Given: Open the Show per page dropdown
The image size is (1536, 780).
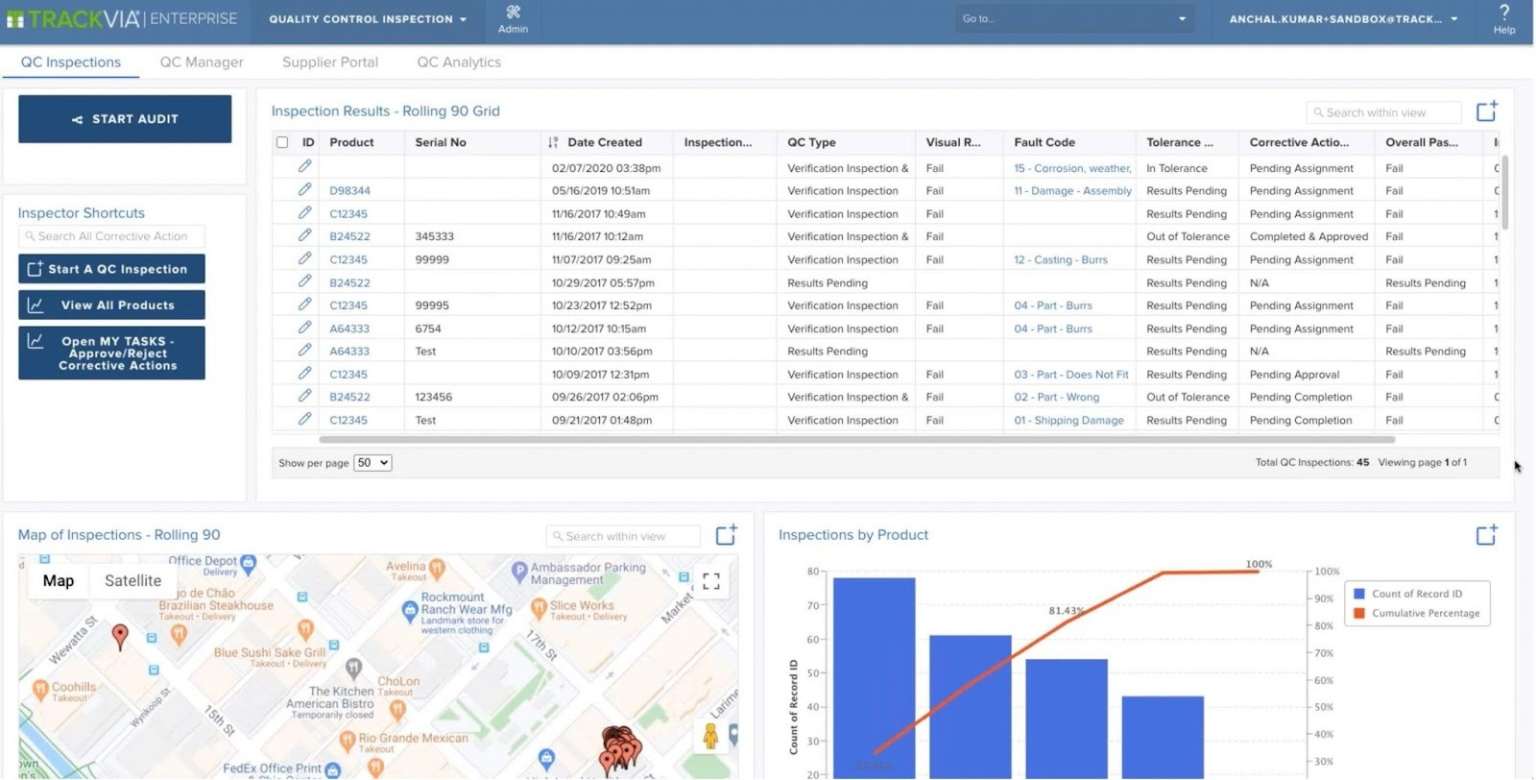Looking at the screenshot, I should point(372,463).
